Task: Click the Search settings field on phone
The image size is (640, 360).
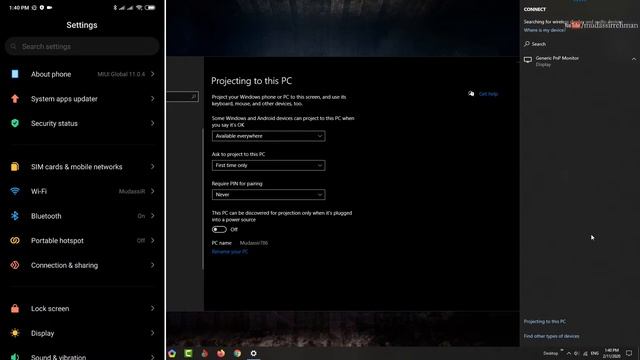Action: [82, 47]
